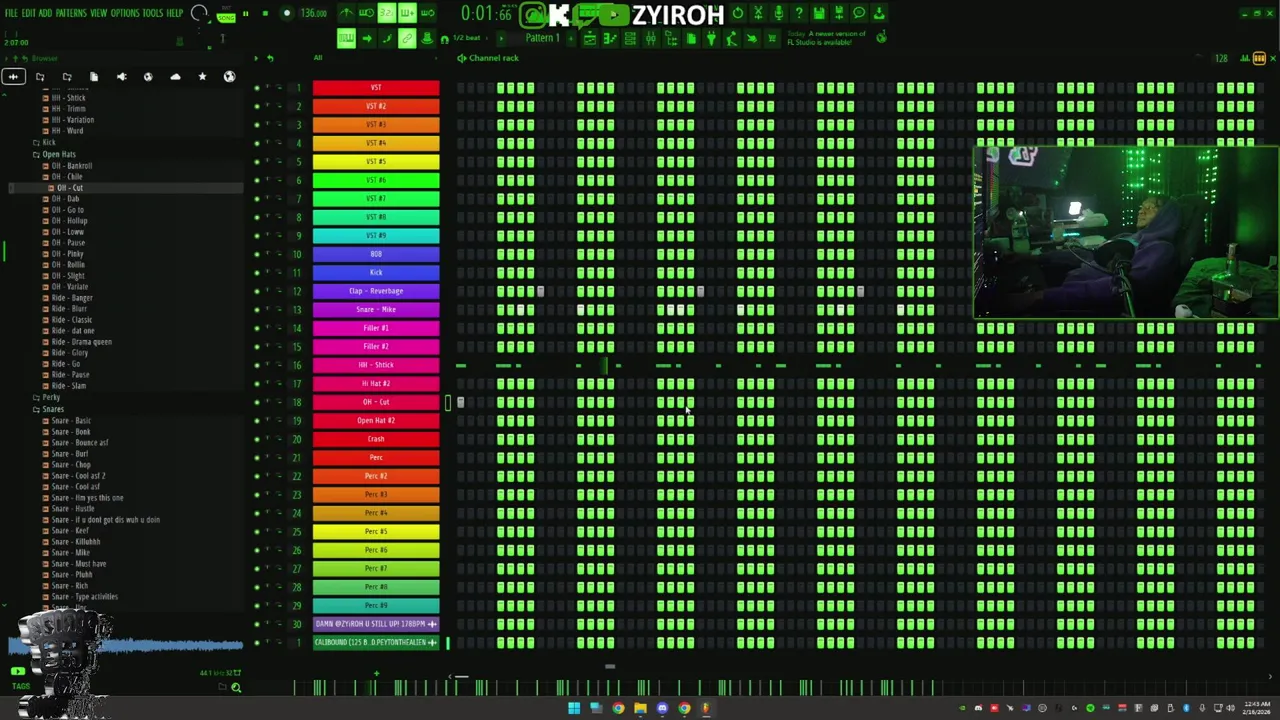
Task: Click the record button
Action: pyautogui.click(x=286, y=14)
